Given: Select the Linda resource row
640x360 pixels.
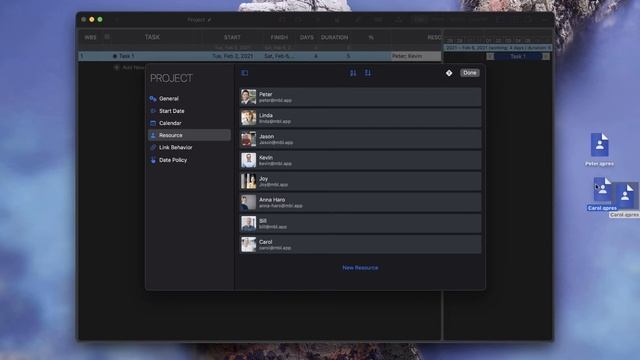Looking at the screenshot, I should tap(360, 118).
